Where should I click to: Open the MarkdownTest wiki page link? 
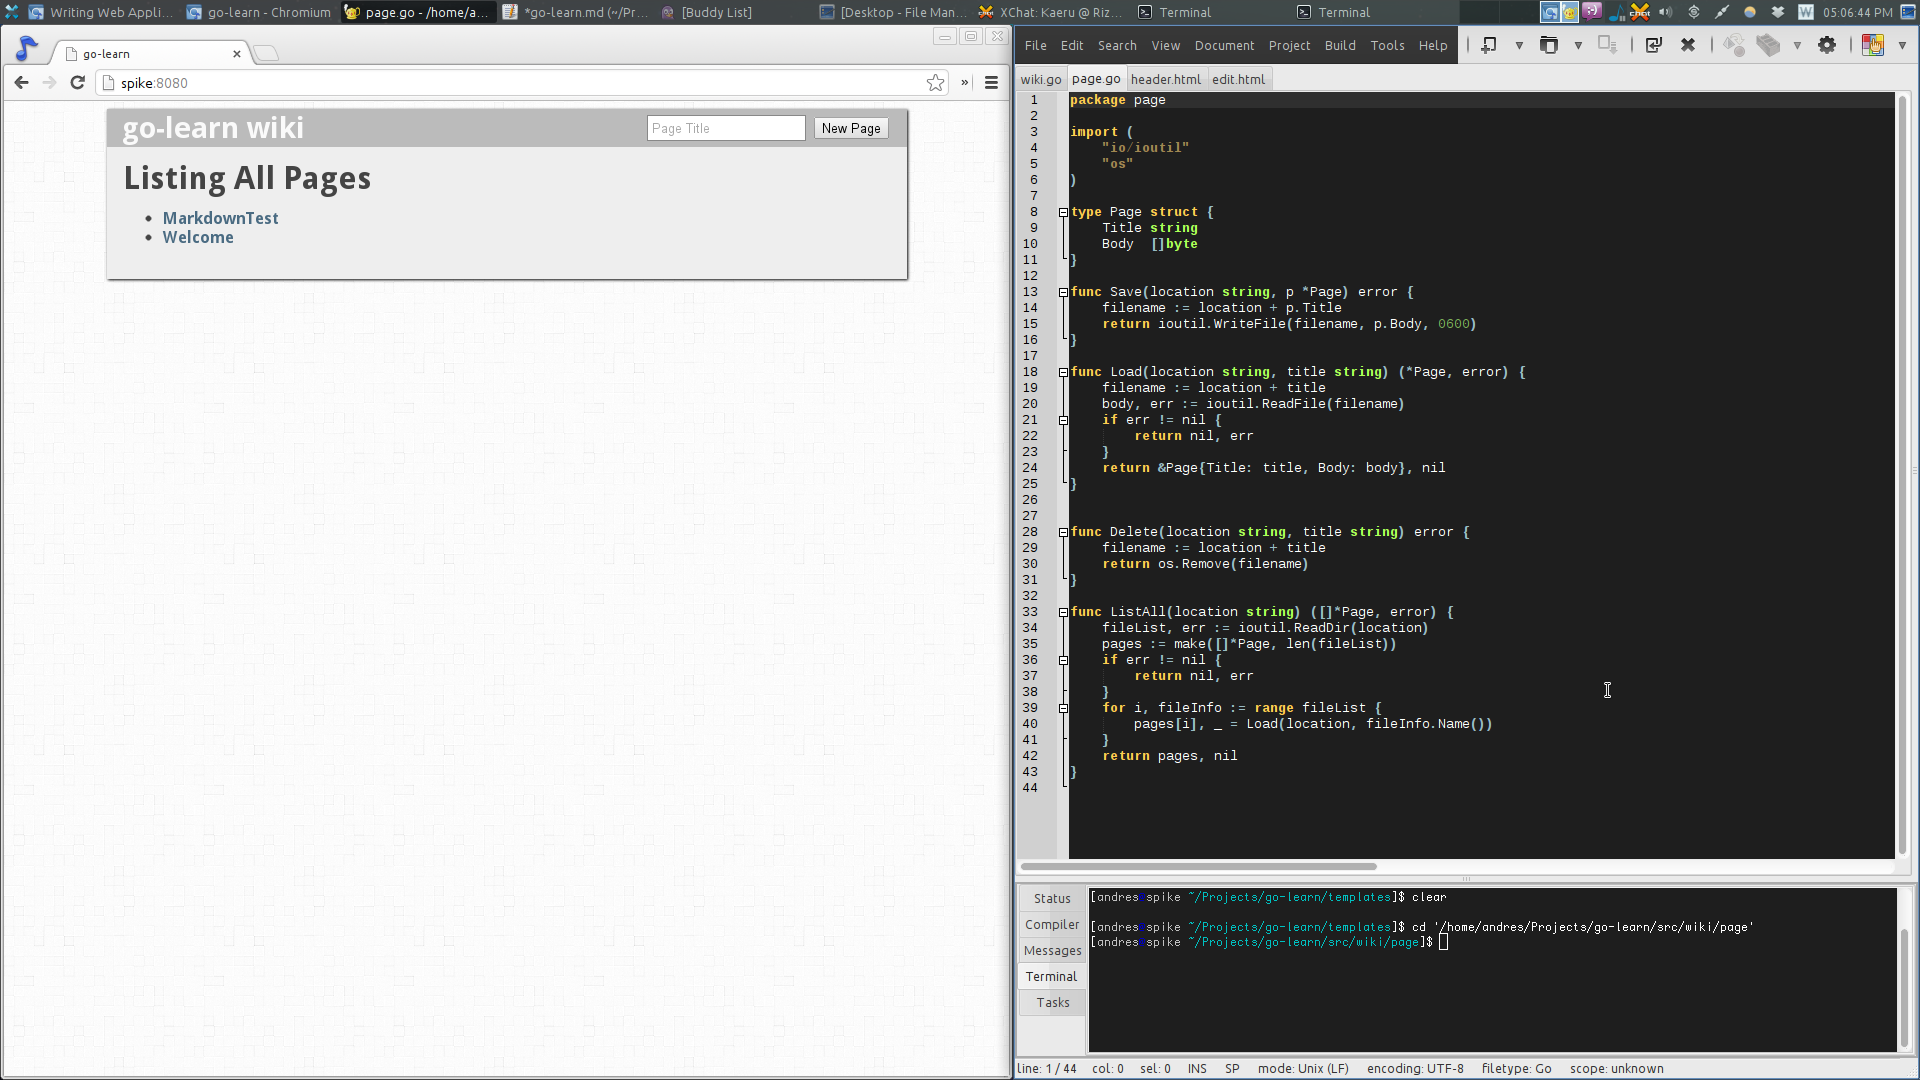click(220, 218)
